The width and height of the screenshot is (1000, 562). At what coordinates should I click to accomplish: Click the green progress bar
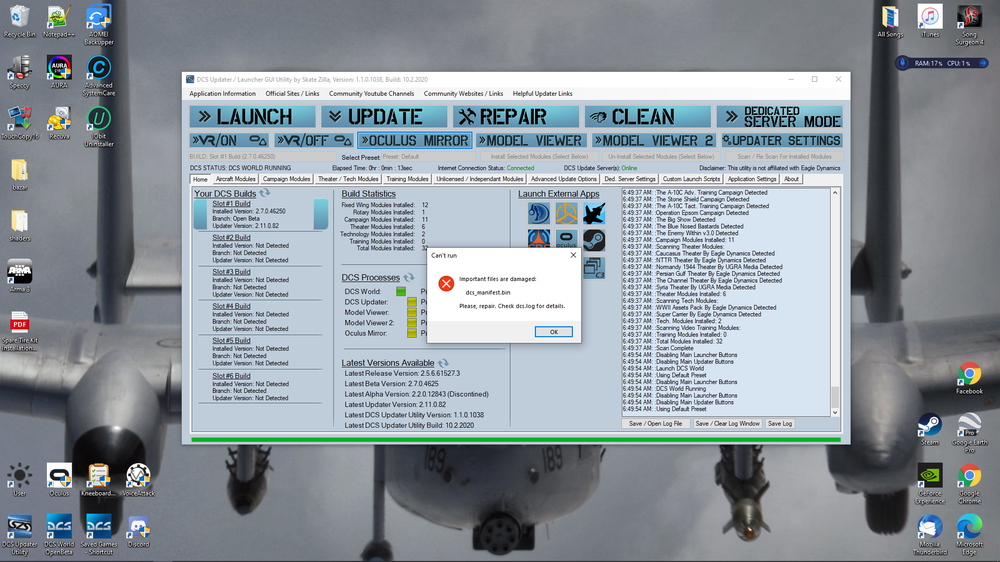click(516, 440)
